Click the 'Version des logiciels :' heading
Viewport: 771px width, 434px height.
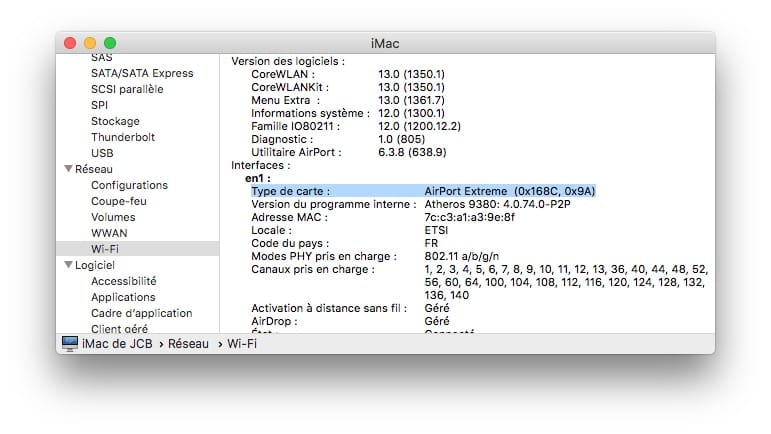[288, 61]
